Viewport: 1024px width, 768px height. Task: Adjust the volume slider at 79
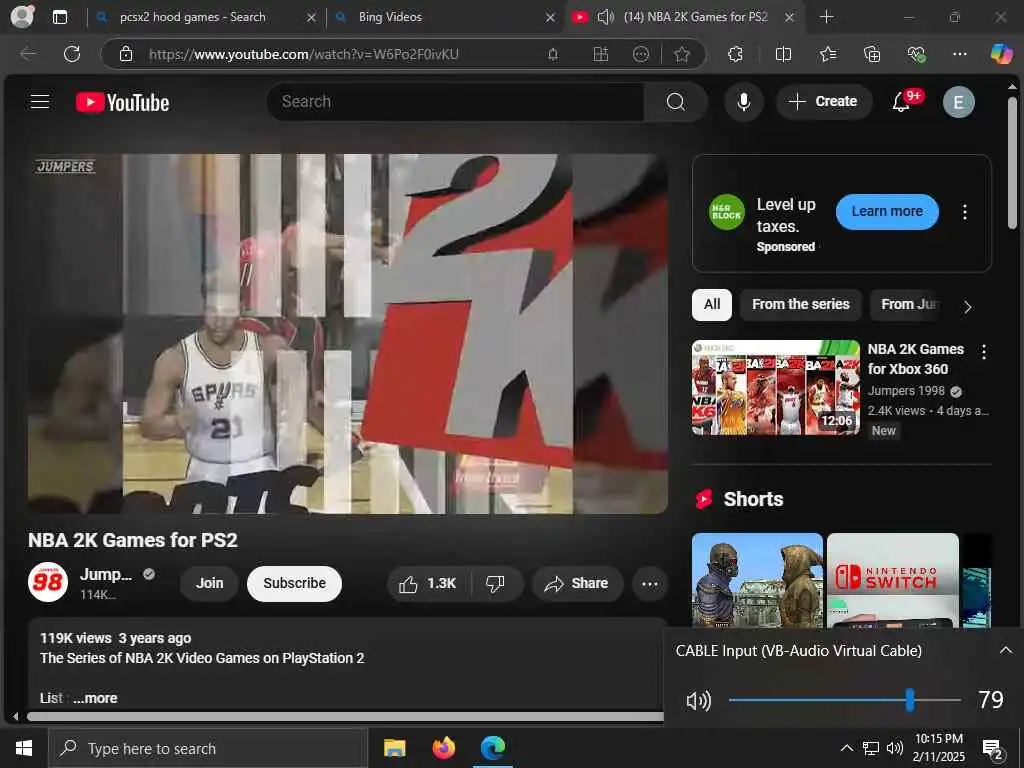coord(909,700)
